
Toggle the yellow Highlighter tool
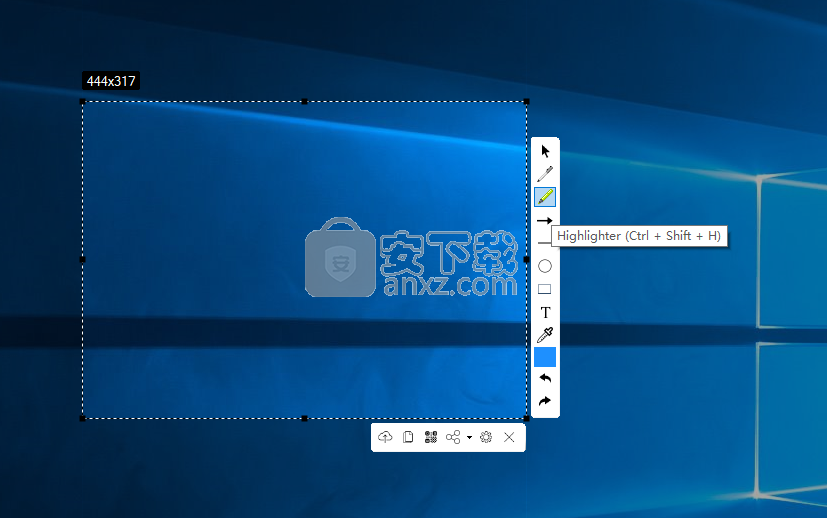pos(545,197)
